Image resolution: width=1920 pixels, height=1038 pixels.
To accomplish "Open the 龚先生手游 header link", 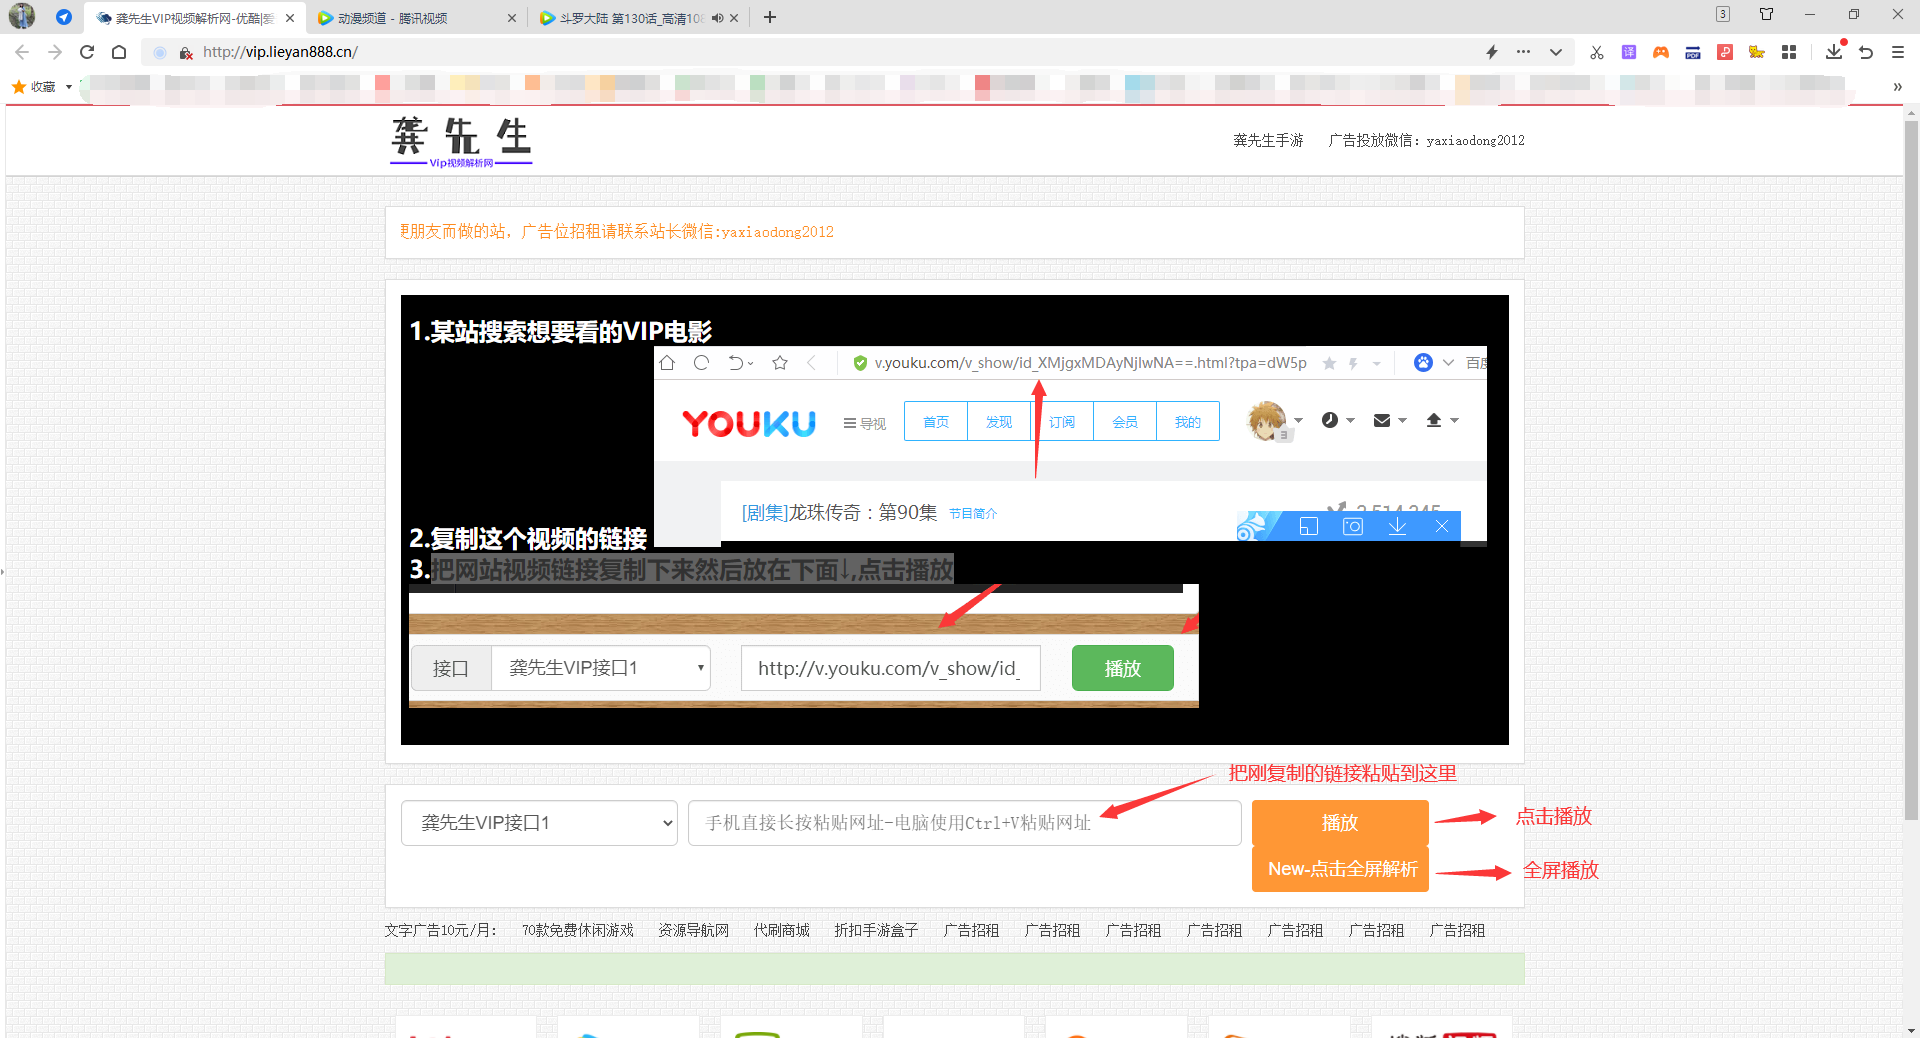I will (1268, 141).
